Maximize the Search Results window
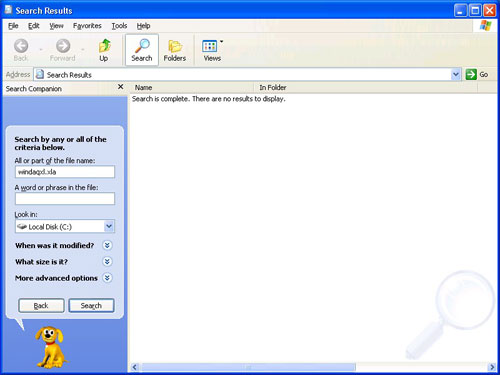Viewport: 500px width, 375px height. 475,11
